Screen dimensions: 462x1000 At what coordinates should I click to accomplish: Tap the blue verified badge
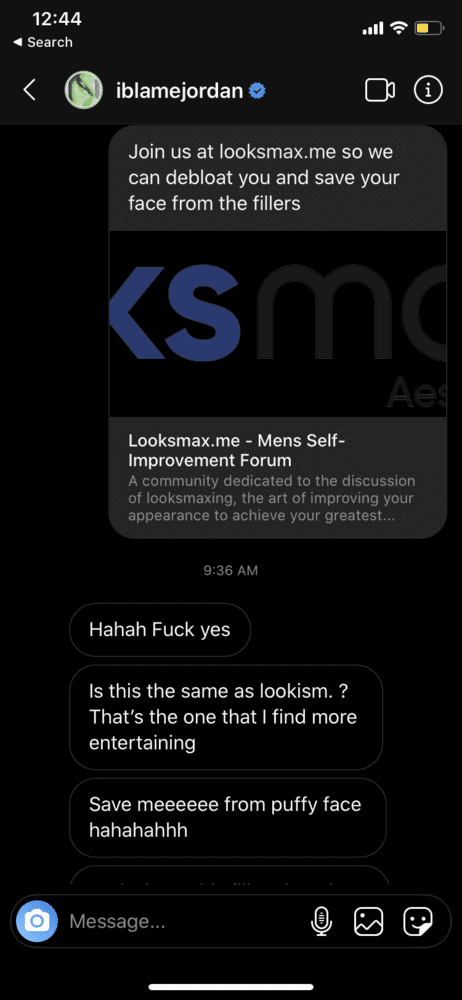pyautogui.click(x=258, y=91)
